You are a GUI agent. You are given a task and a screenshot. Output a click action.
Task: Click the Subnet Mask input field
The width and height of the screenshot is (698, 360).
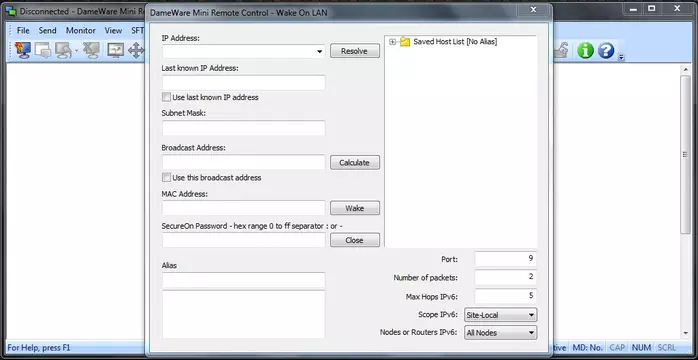point(243,128)
